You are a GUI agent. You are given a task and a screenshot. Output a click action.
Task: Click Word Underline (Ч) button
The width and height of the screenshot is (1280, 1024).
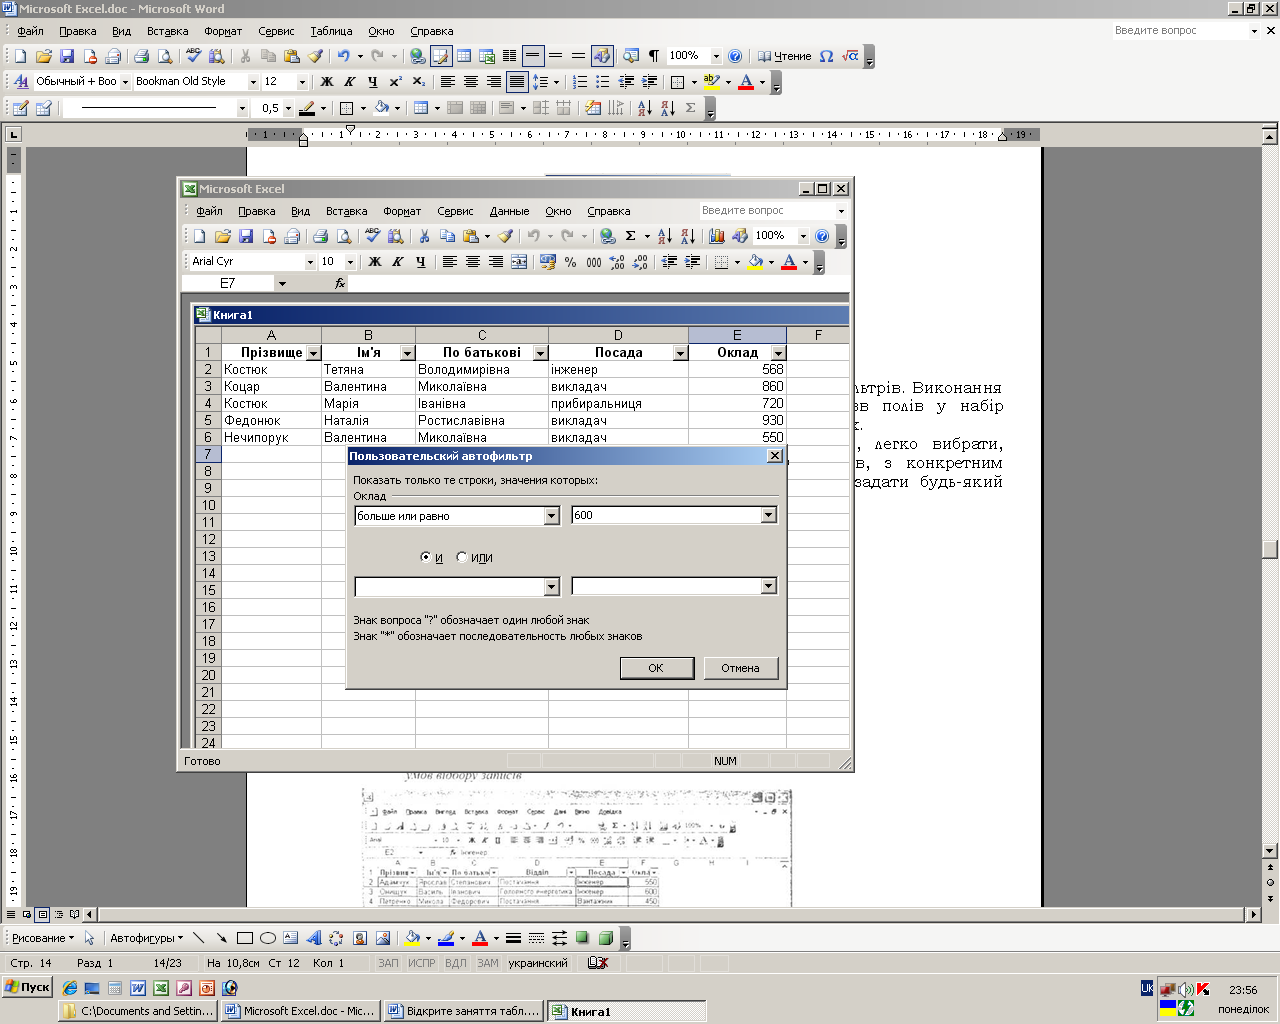click(372, 82)
